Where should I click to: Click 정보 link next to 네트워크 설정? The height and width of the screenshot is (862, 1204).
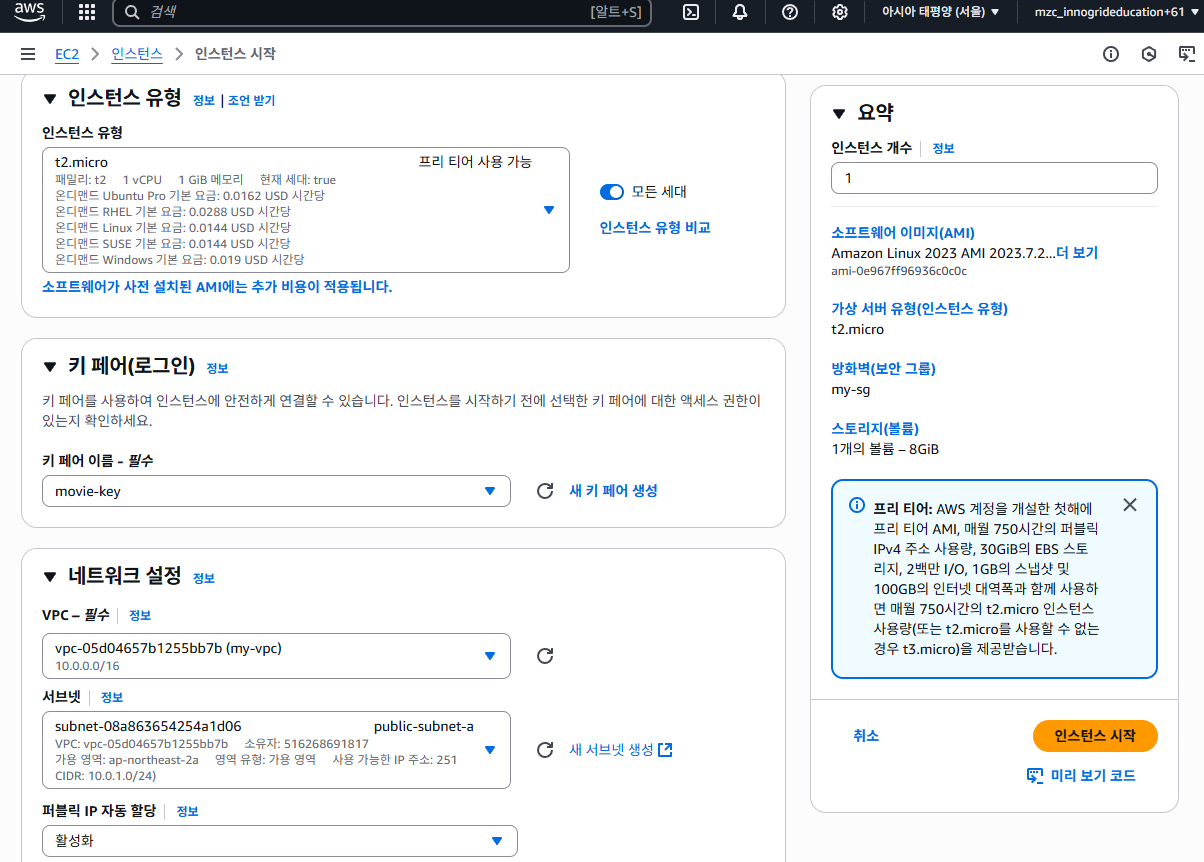pos(204,578)
